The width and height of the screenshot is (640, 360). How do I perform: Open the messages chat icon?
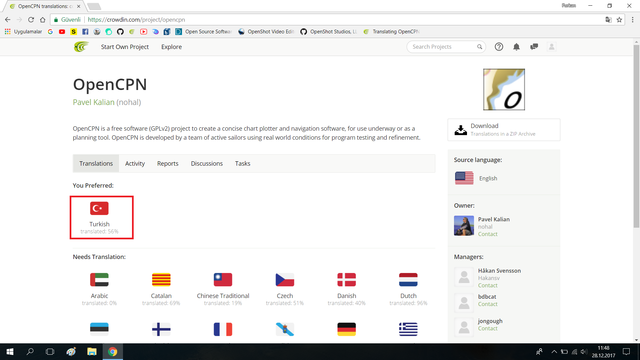[x=534, y=47]
